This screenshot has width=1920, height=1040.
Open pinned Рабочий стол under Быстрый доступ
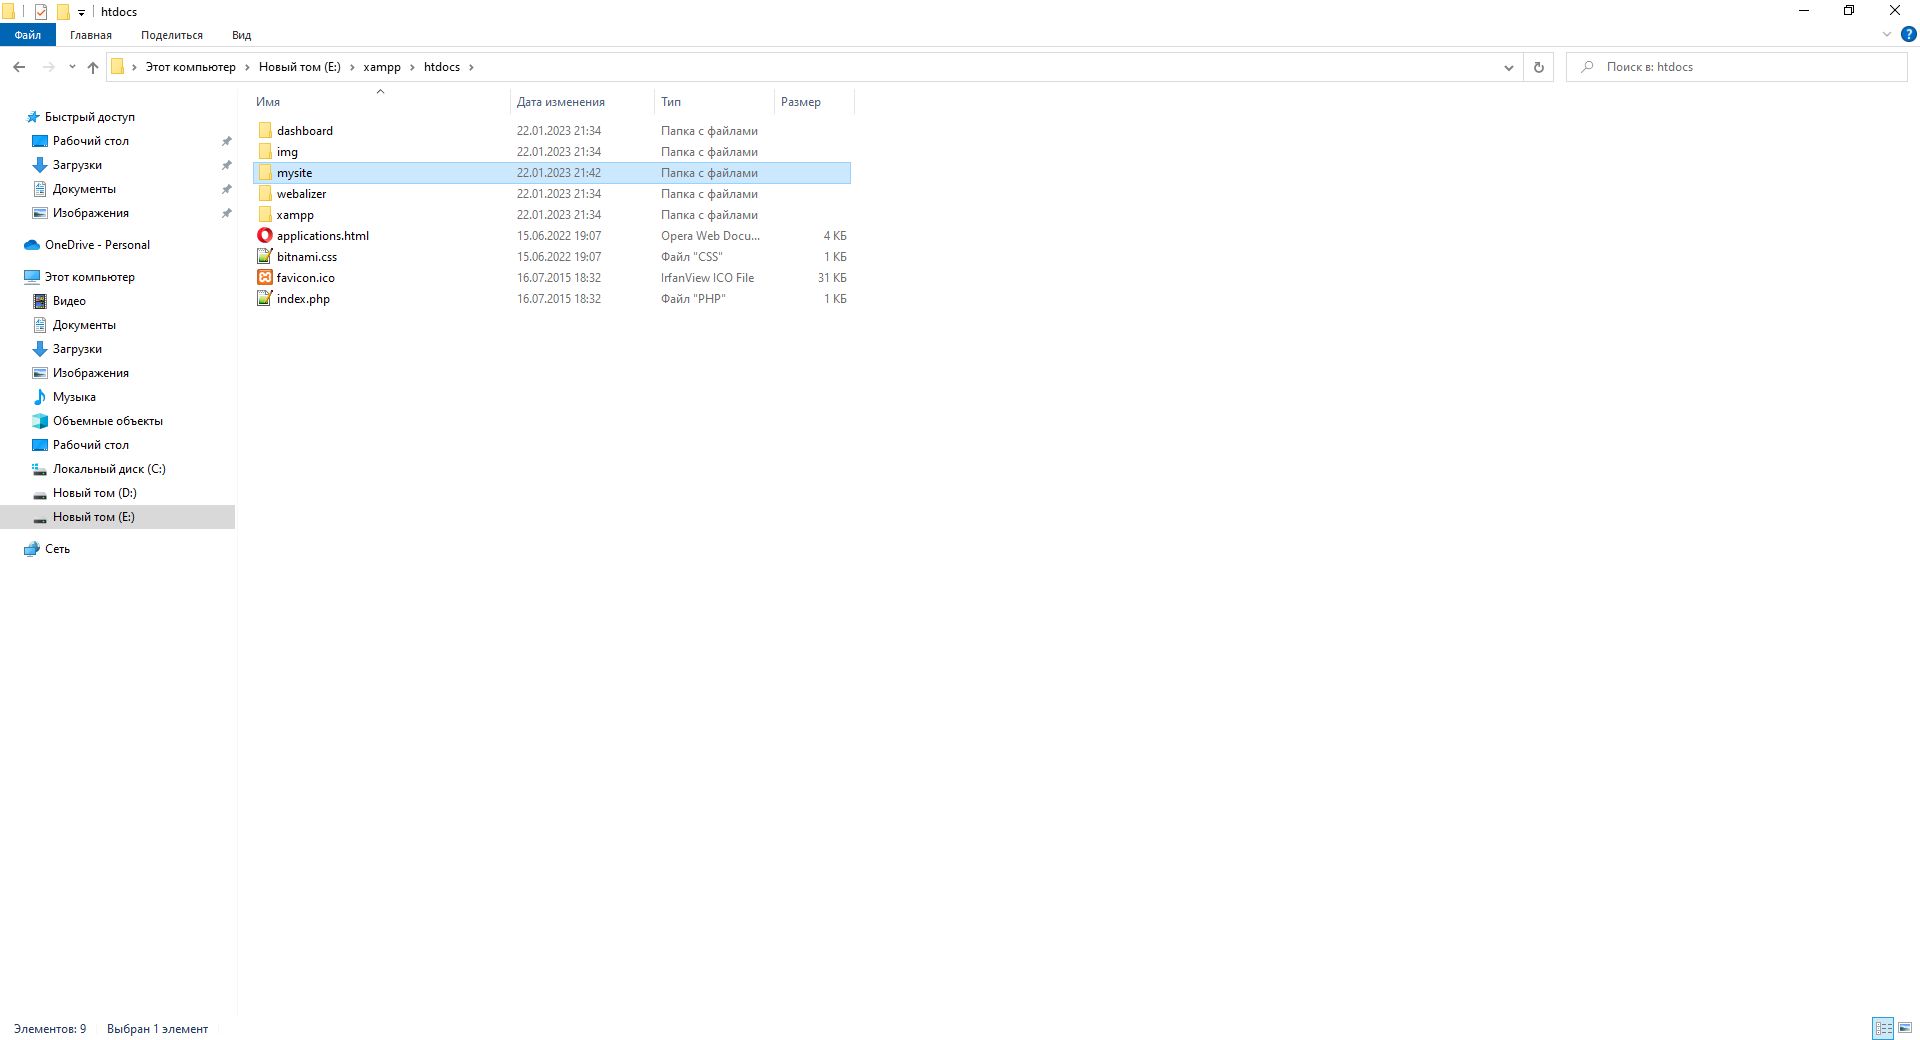[91, 141]
